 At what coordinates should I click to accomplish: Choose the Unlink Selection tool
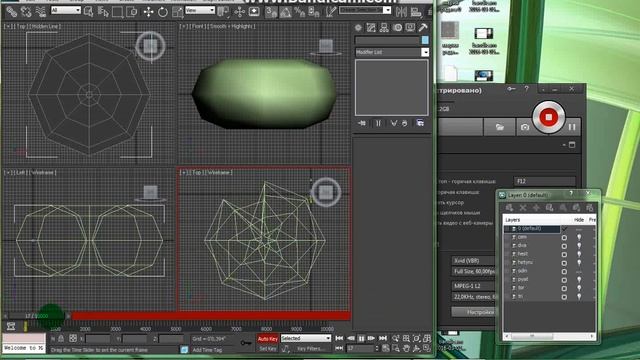(x=26, y=12)
